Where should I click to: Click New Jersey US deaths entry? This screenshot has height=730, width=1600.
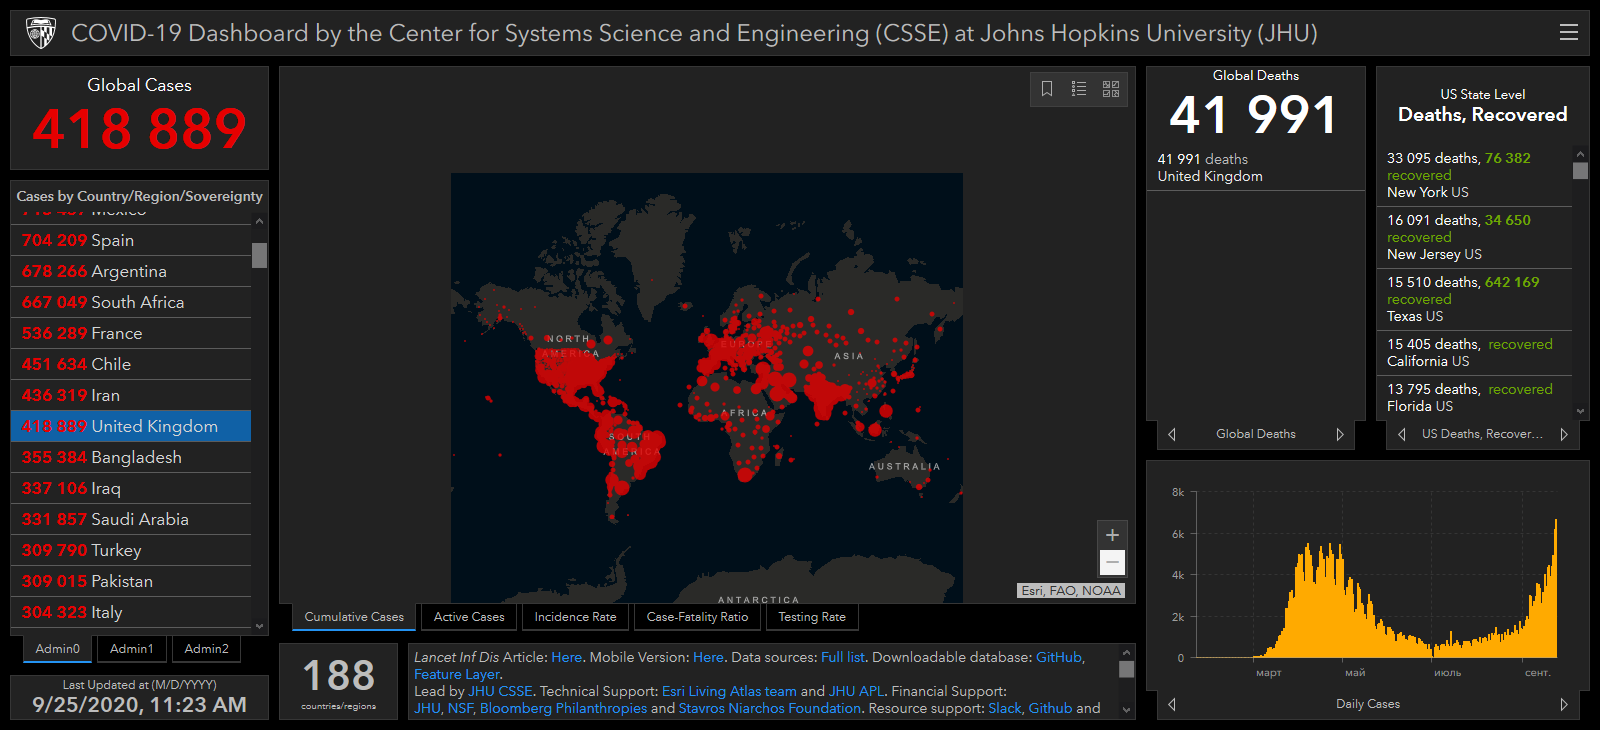(x=1474, y=237)
